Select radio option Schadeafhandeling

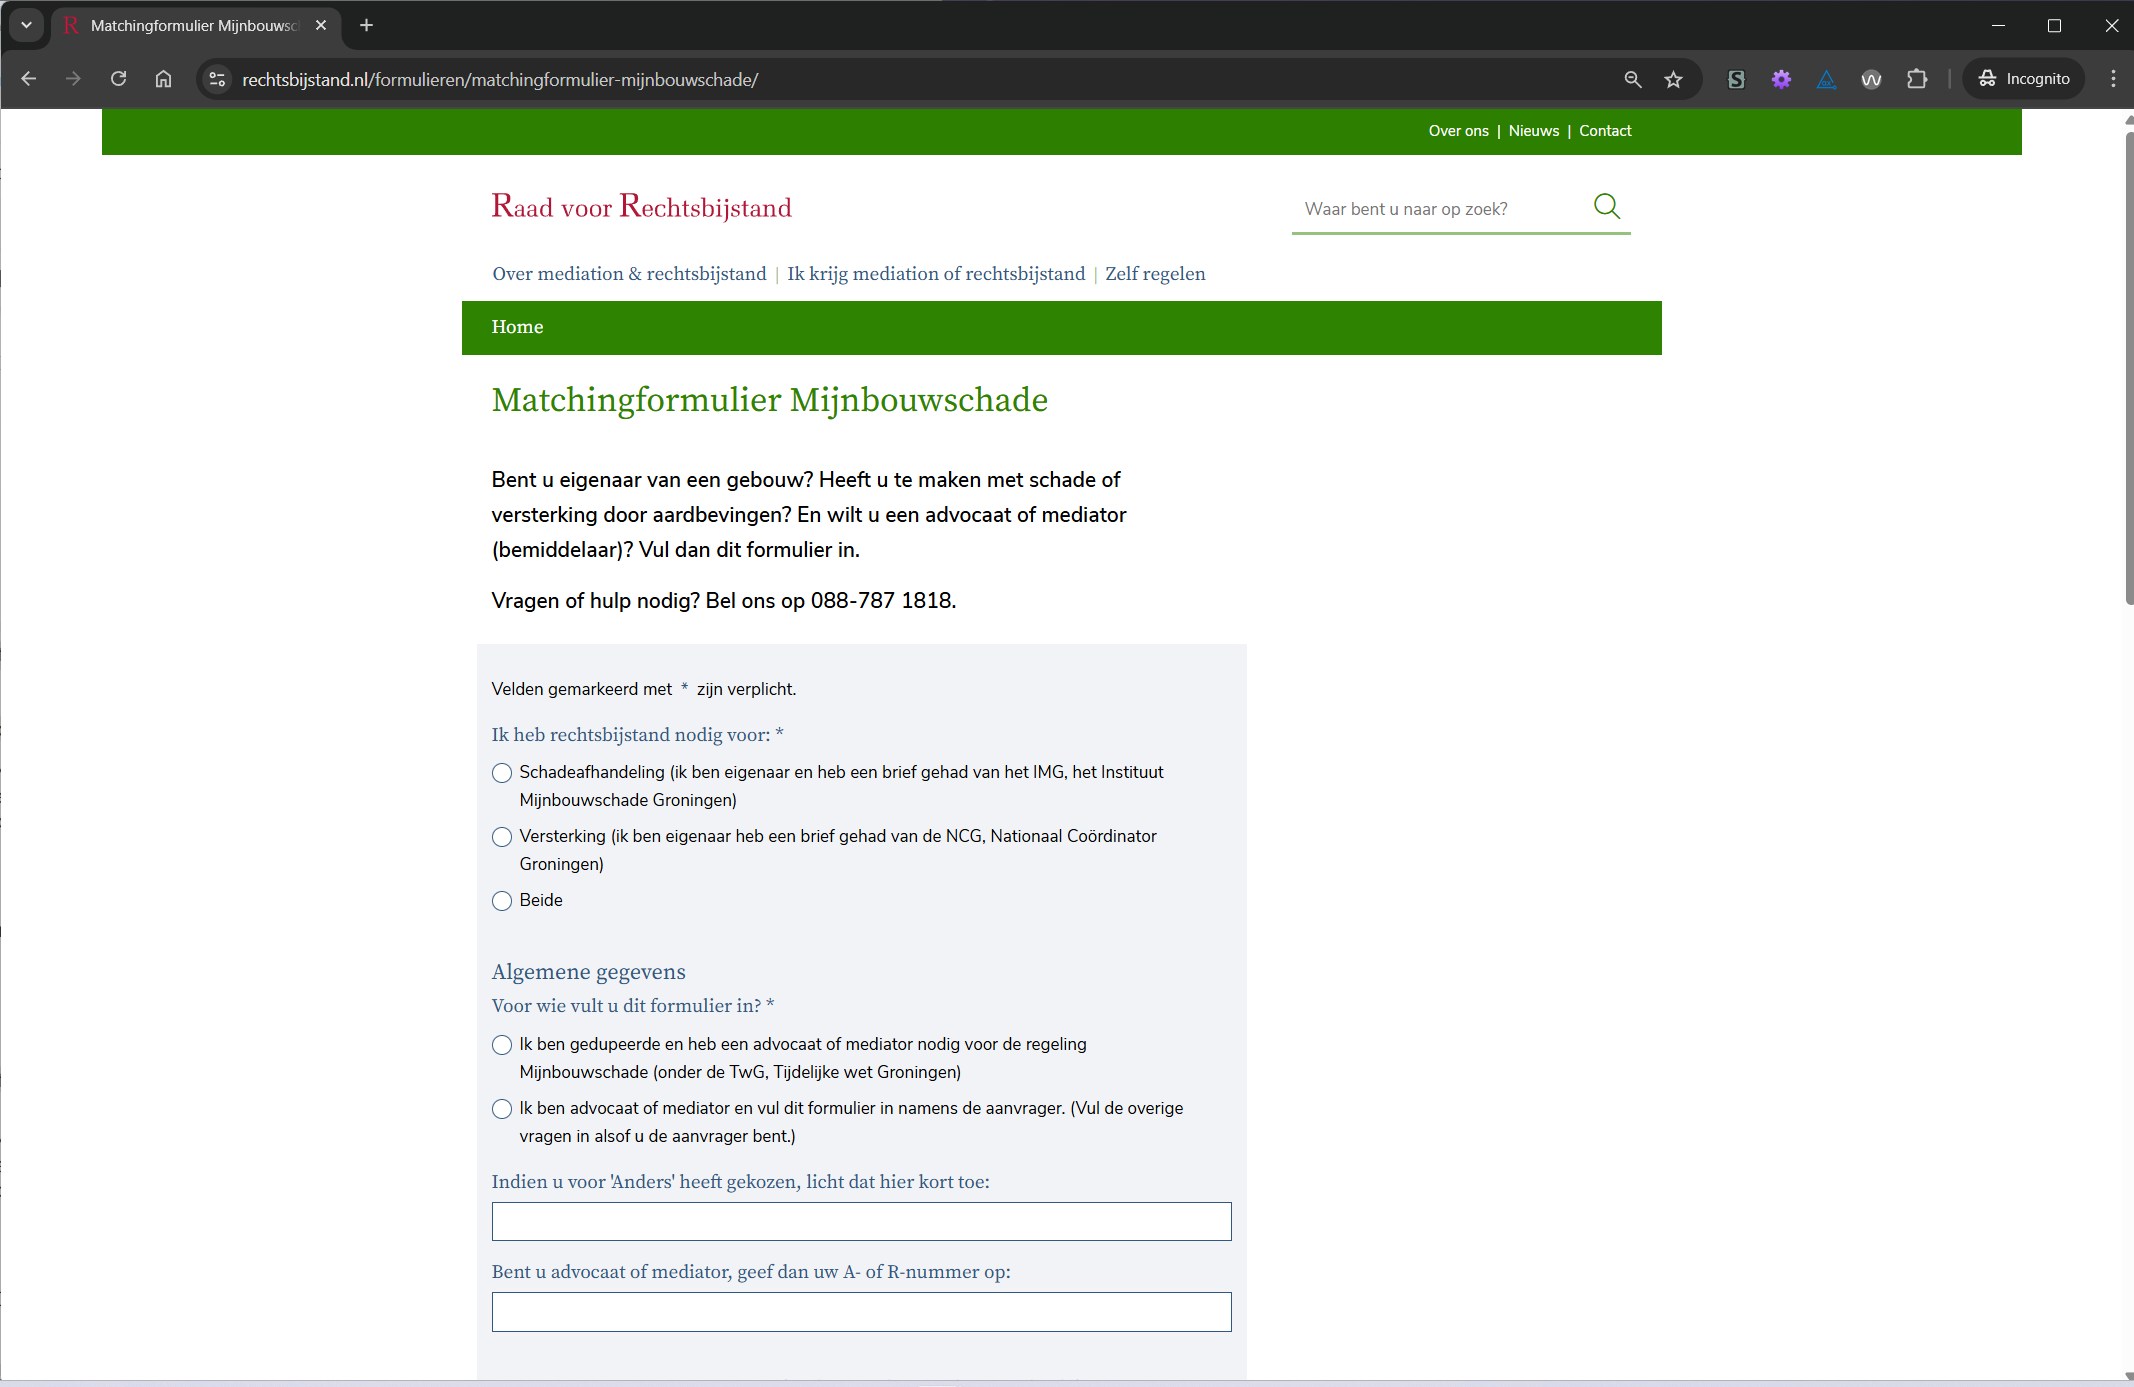point(502,773)
